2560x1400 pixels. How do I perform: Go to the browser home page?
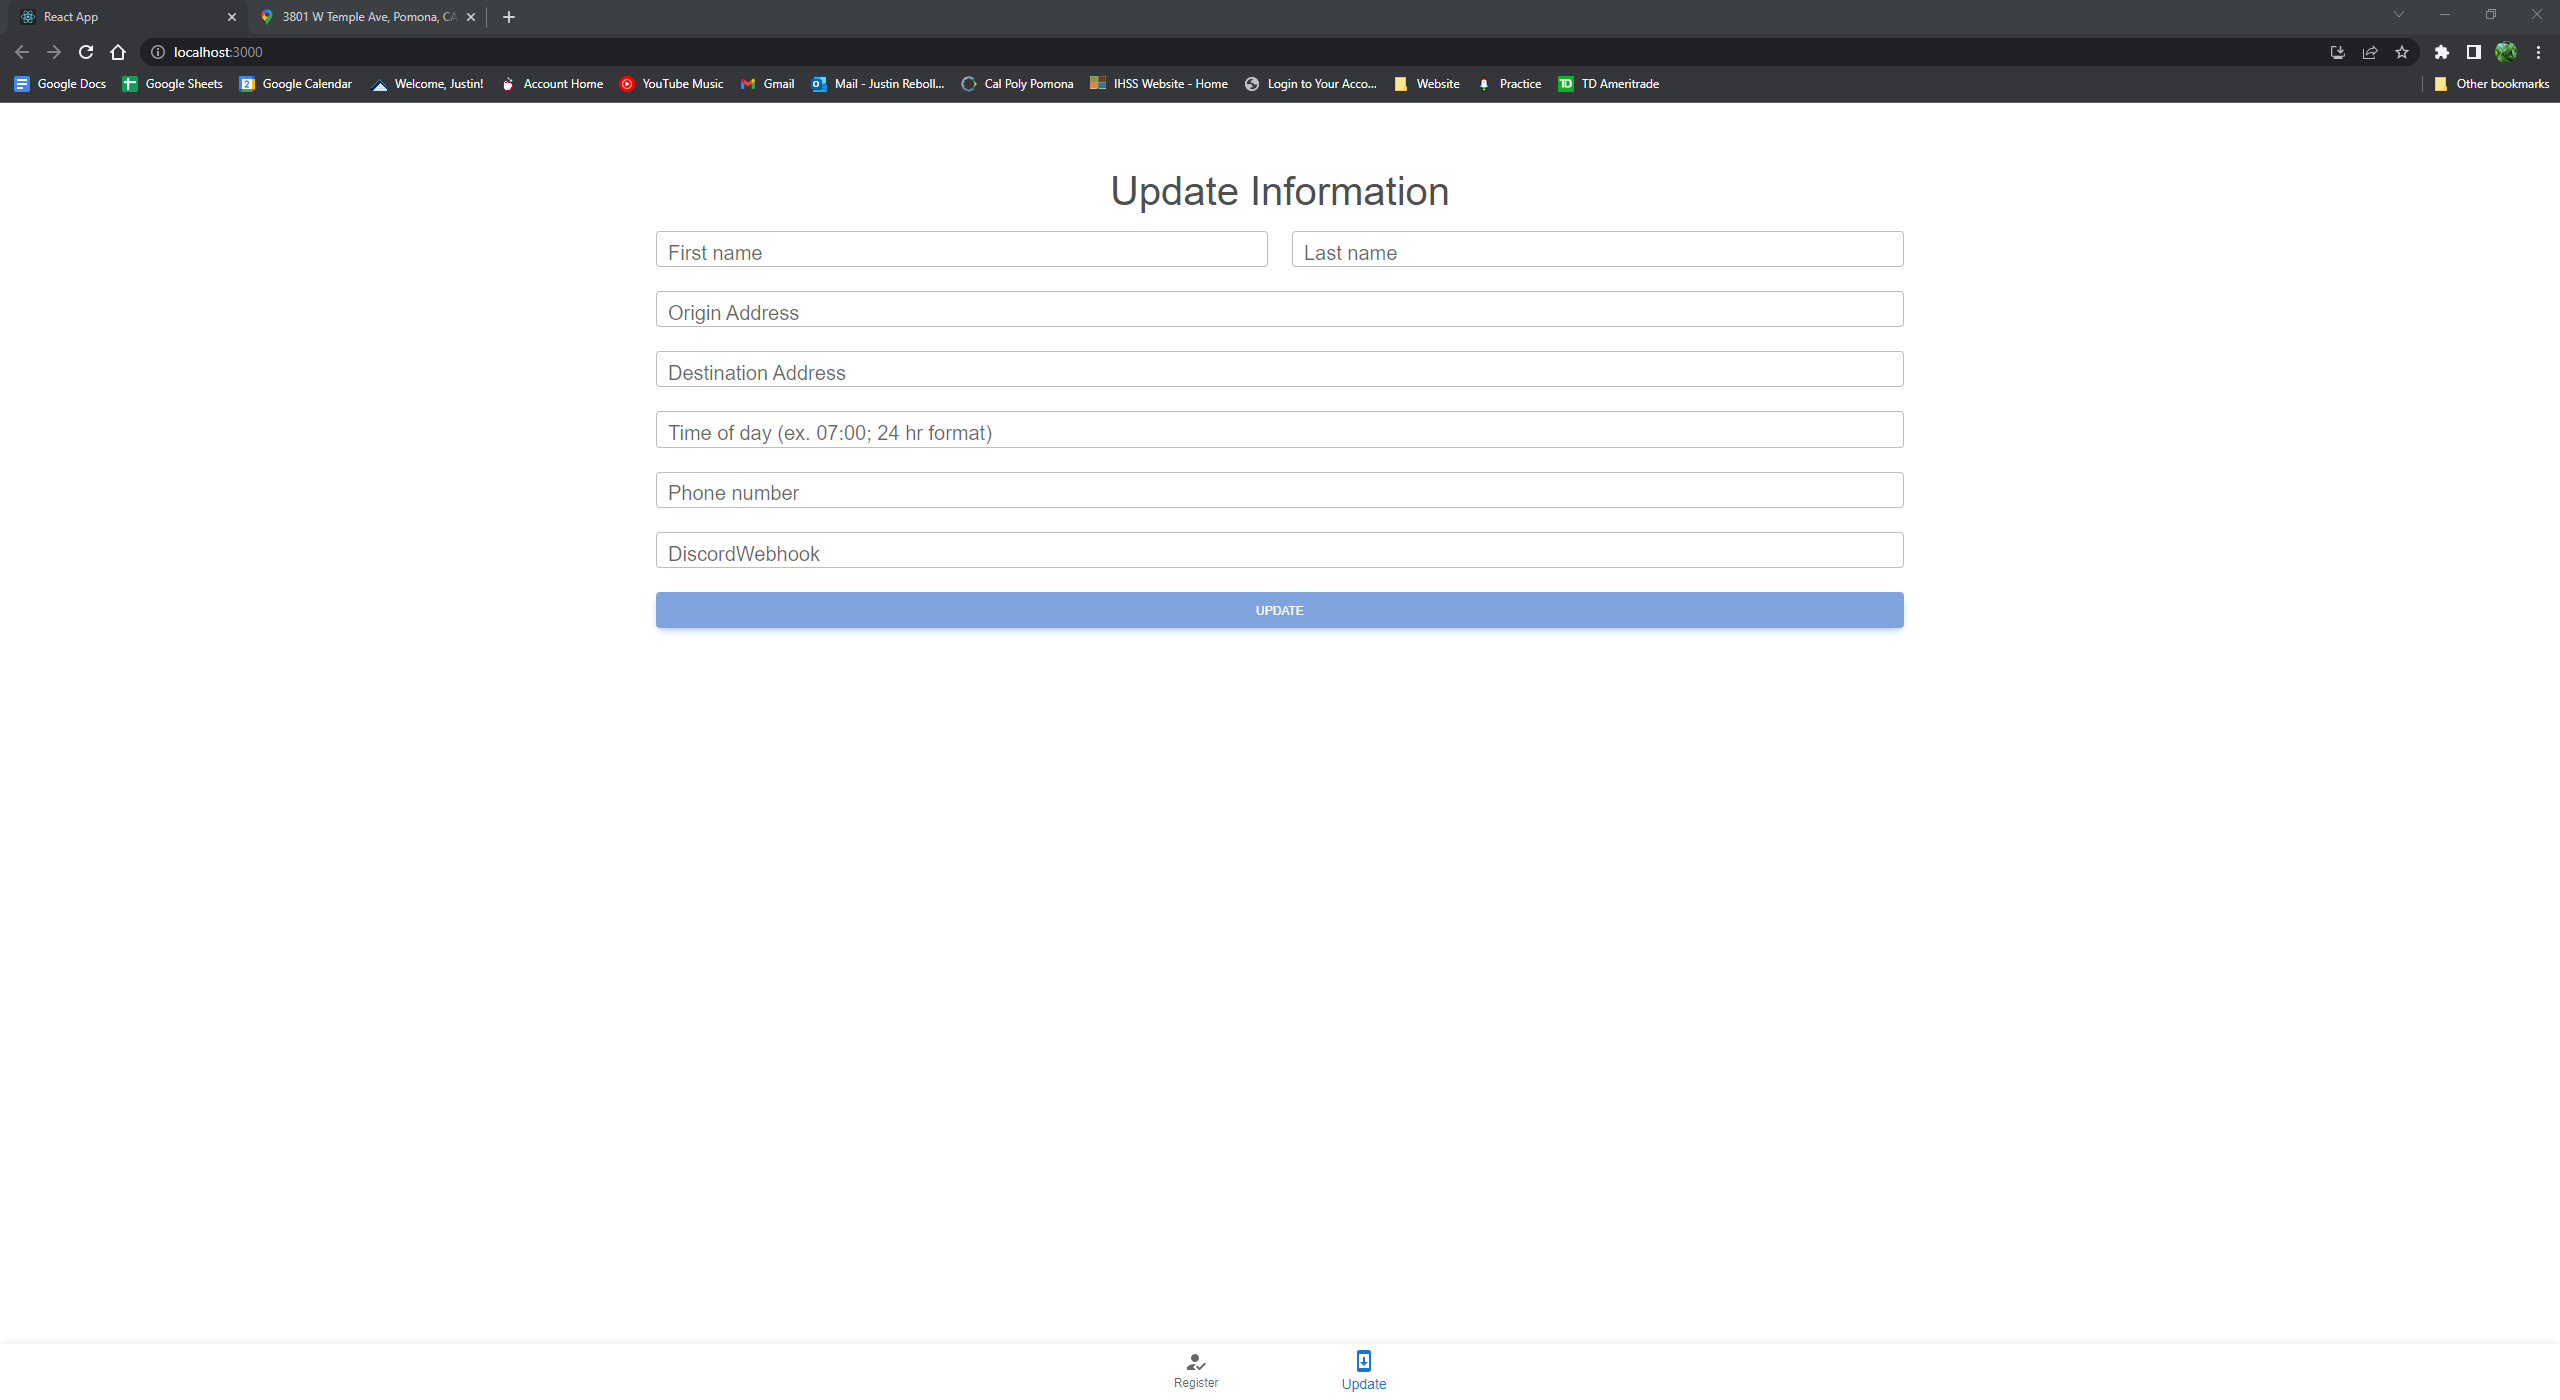[x=118, y=52]
